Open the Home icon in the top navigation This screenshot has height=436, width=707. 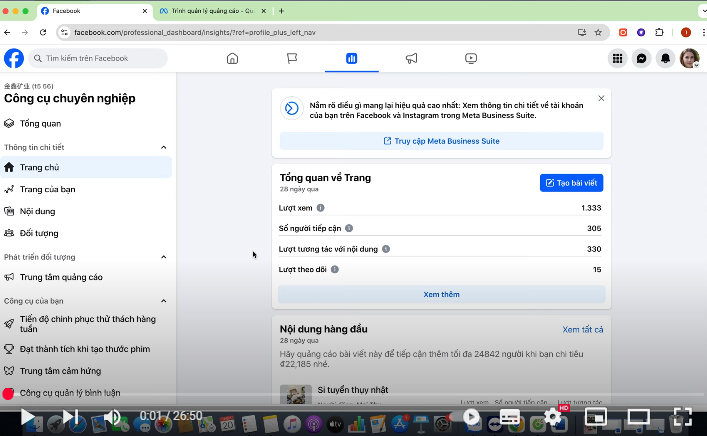(232, 59)
